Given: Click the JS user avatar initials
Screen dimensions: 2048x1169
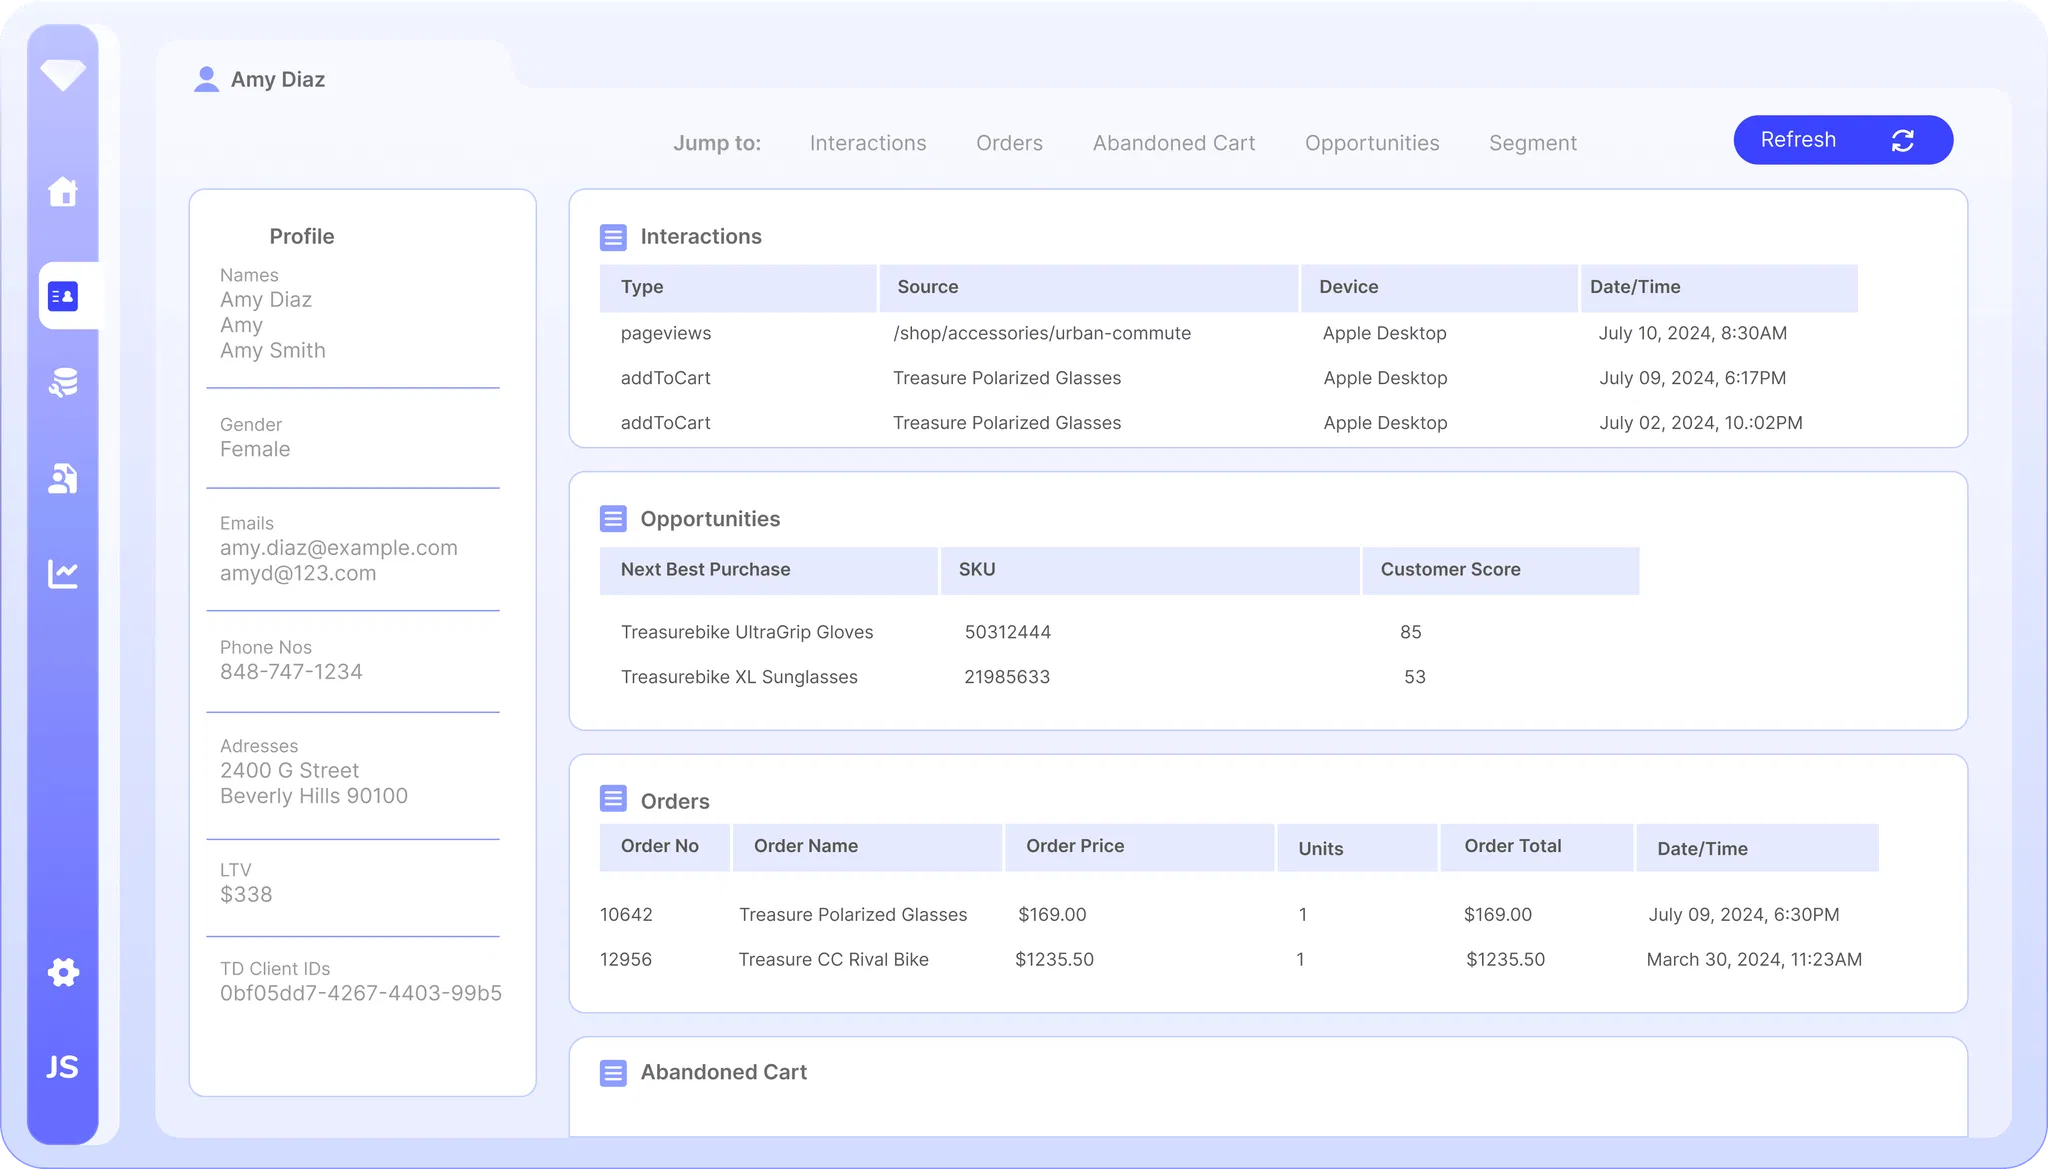Looking at the screenshot, I should coord(63,1067).
